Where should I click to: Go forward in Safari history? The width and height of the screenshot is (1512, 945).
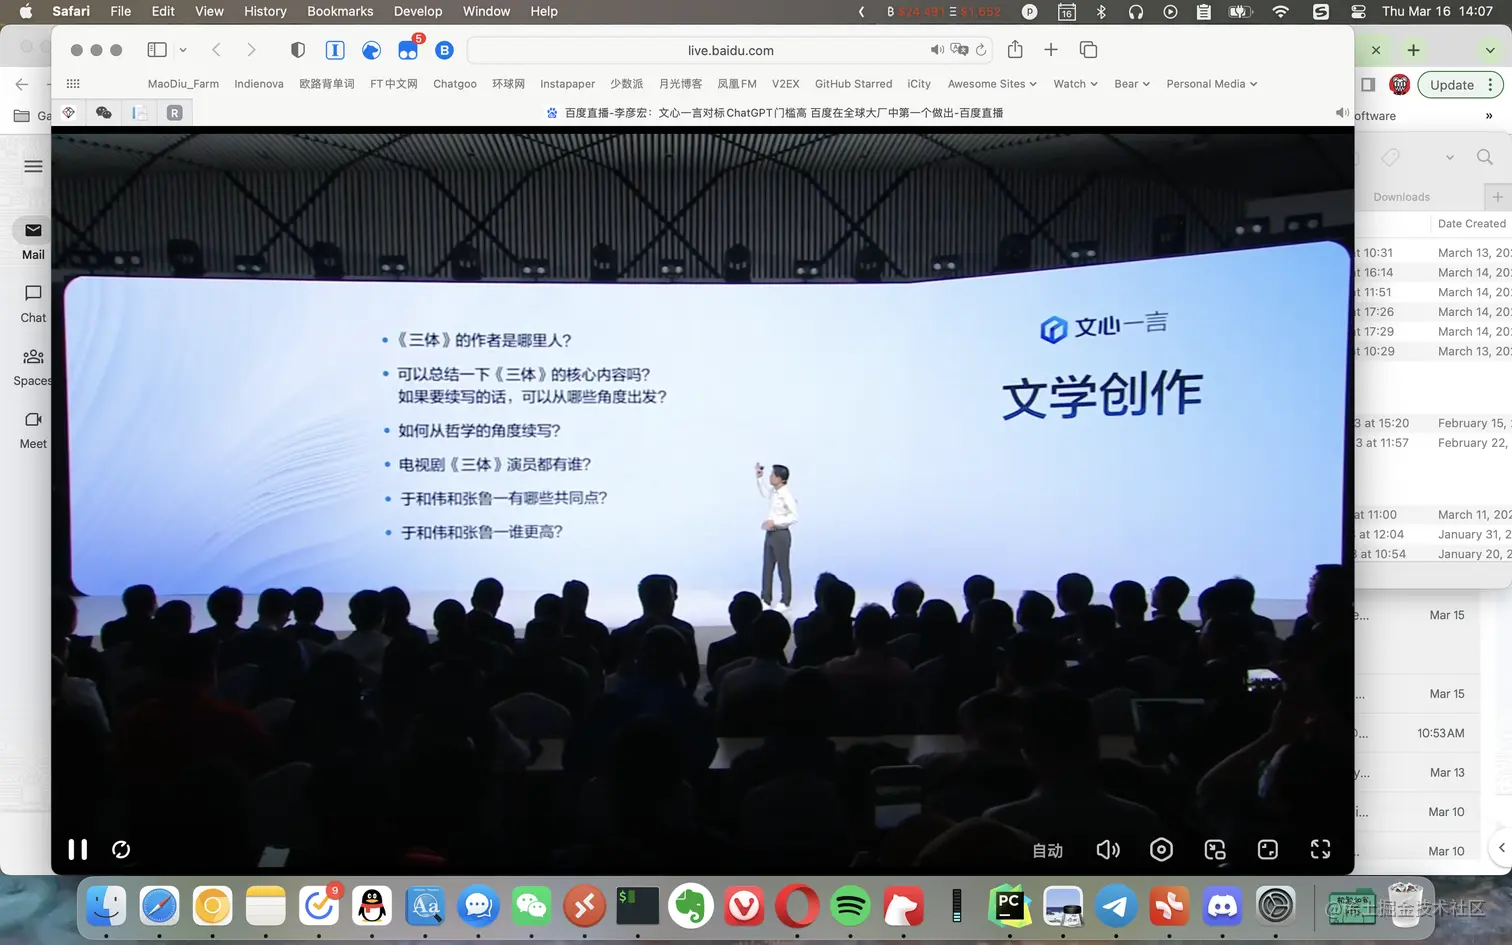[251, 49]
